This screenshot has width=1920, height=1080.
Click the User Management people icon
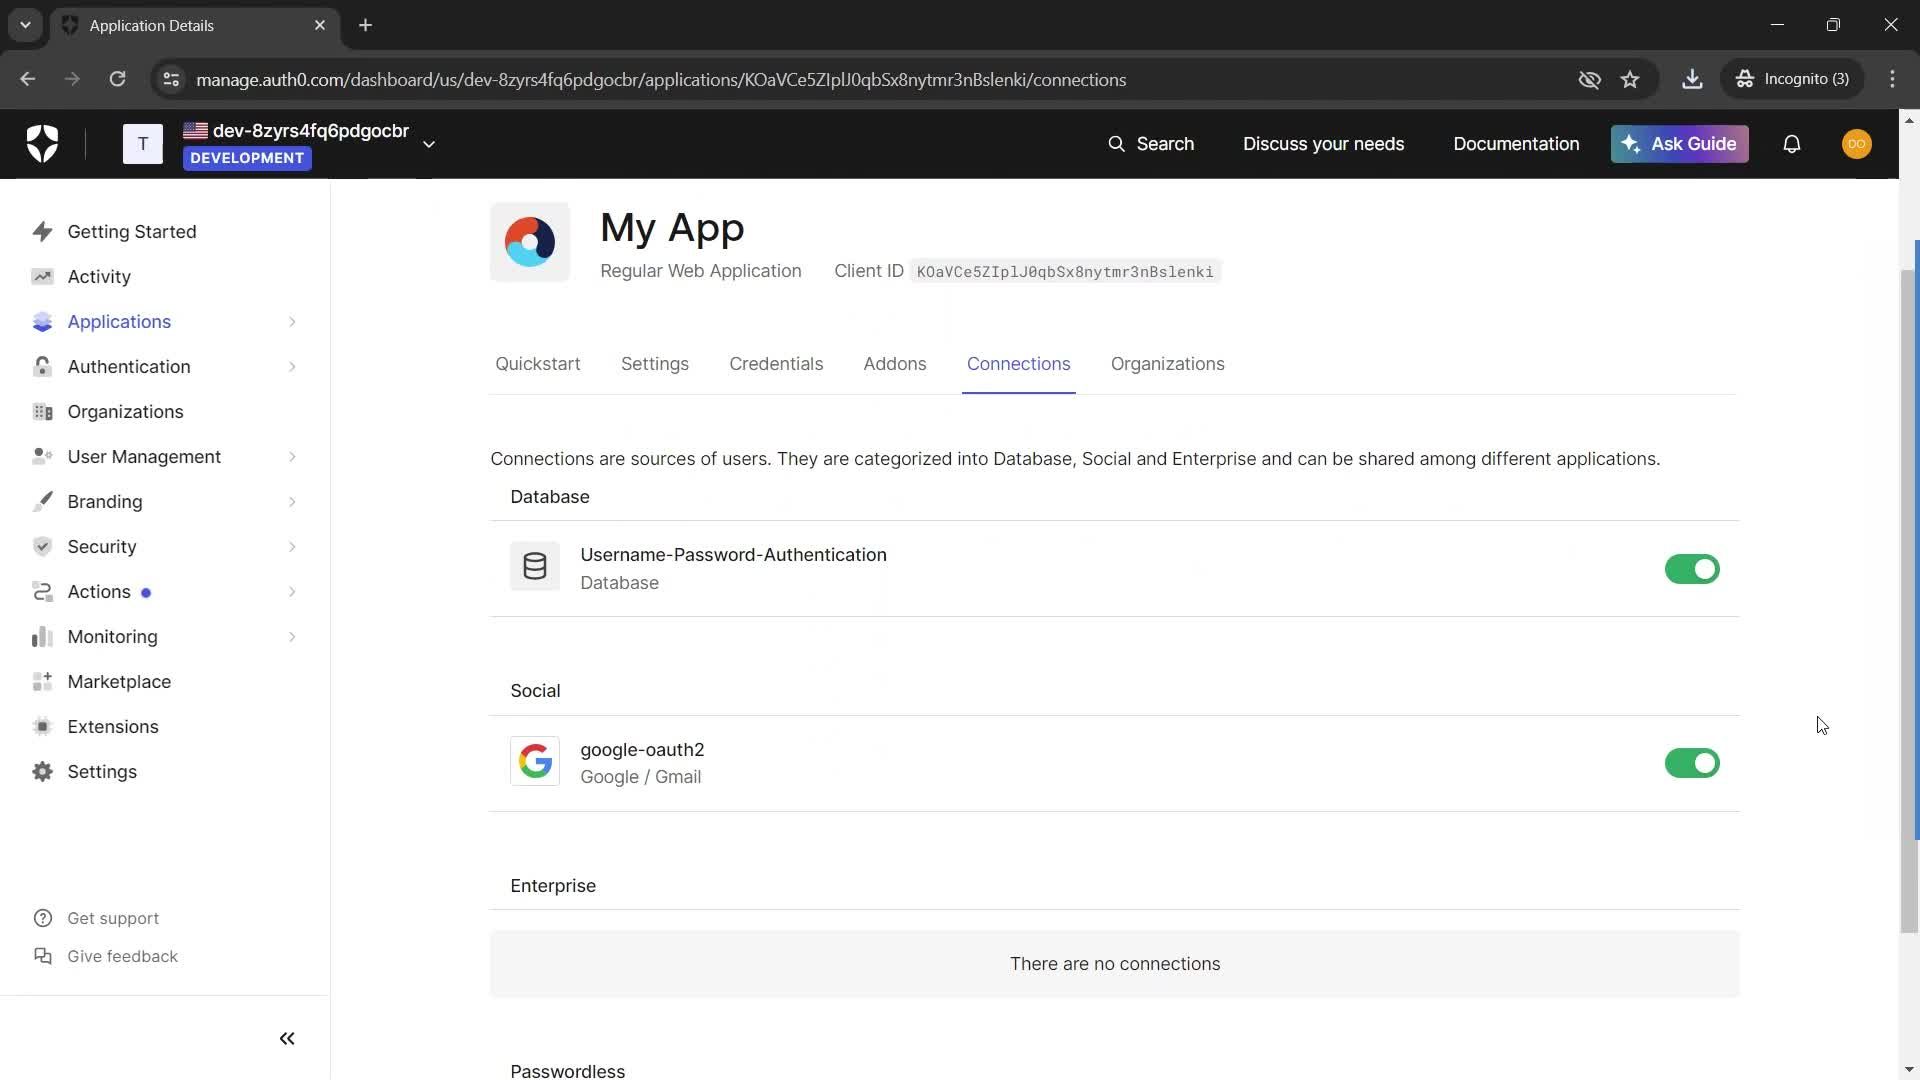(x=42, y=457)
